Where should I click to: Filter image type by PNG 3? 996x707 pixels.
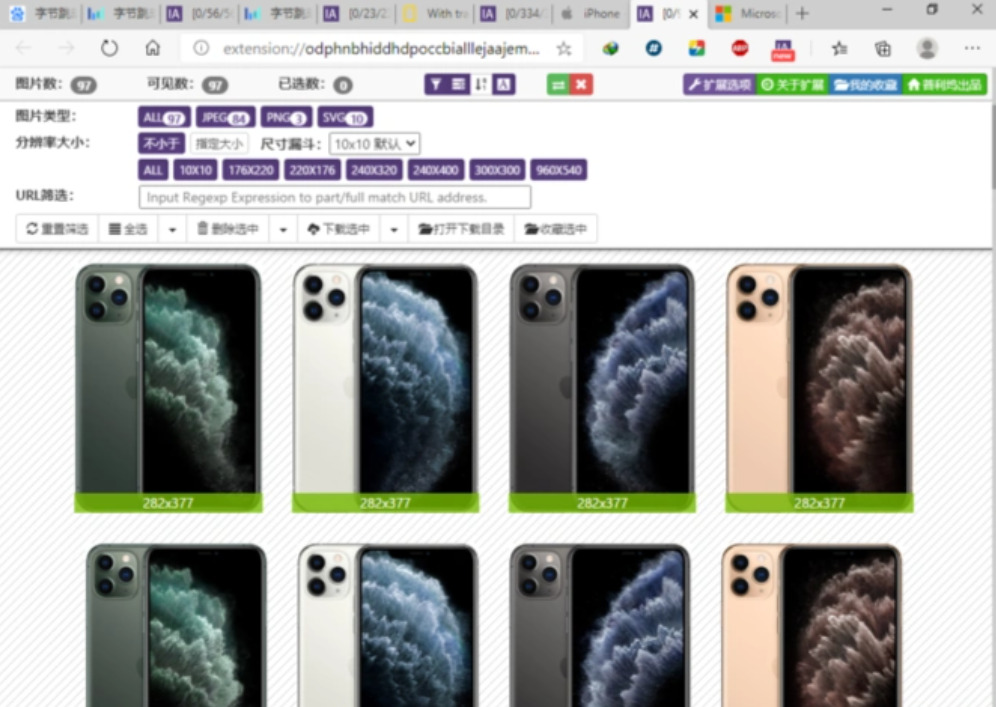[x=286, y=118]
